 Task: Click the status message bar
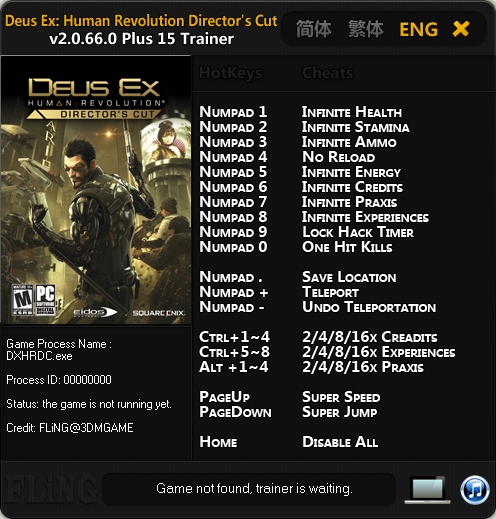tap(249, 489)
